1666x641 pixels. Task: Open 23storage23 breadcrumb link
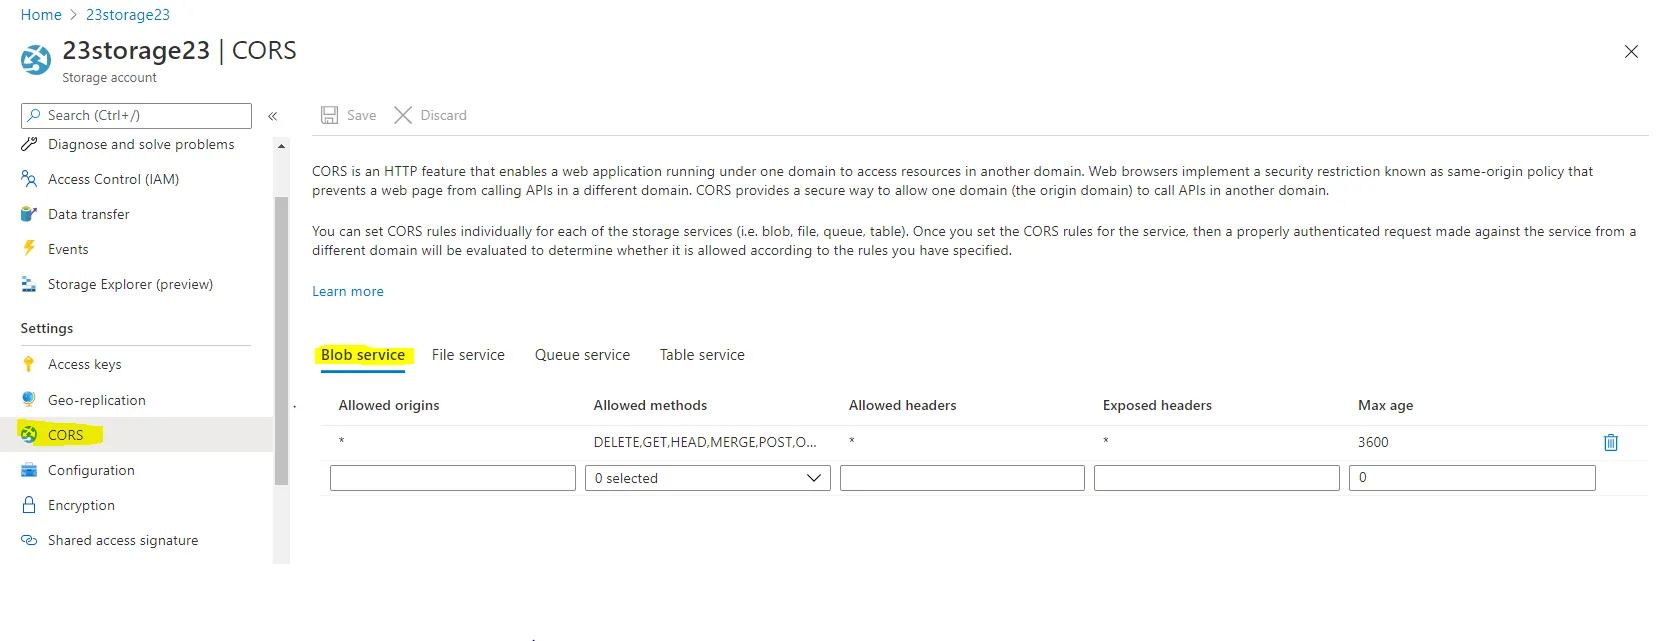(128, 15)
